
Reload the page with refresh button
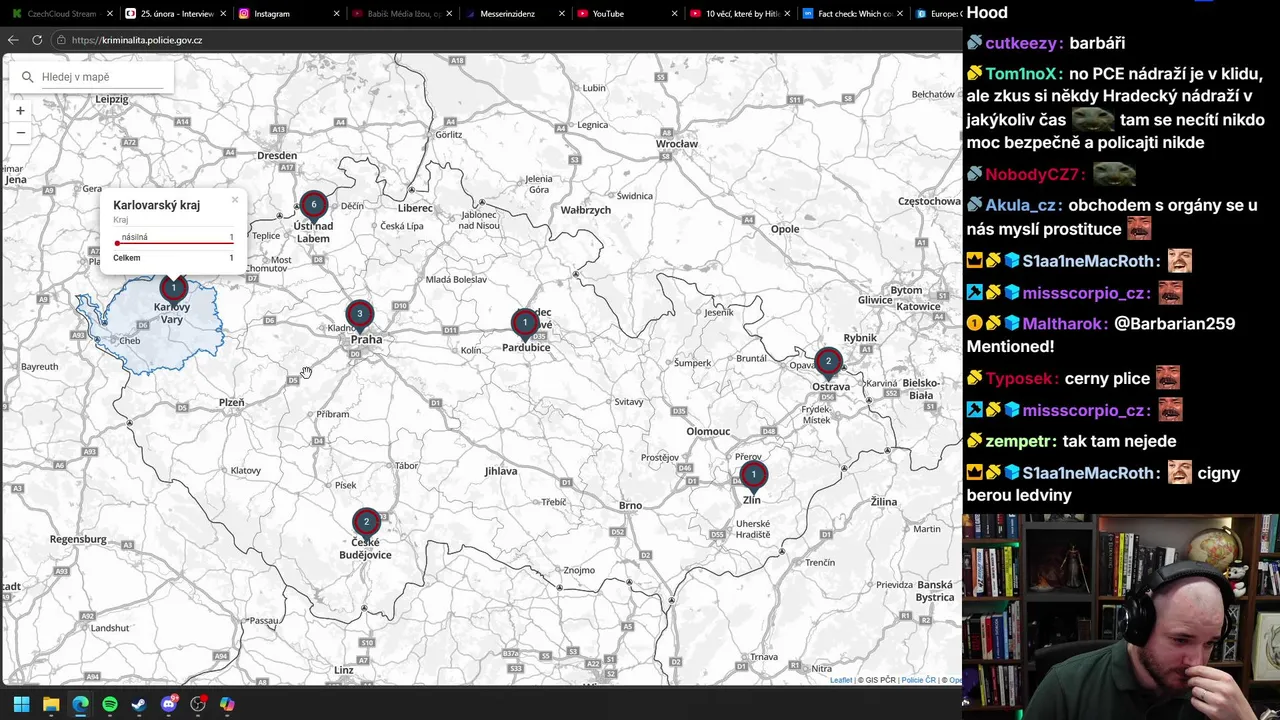point(37,40)
